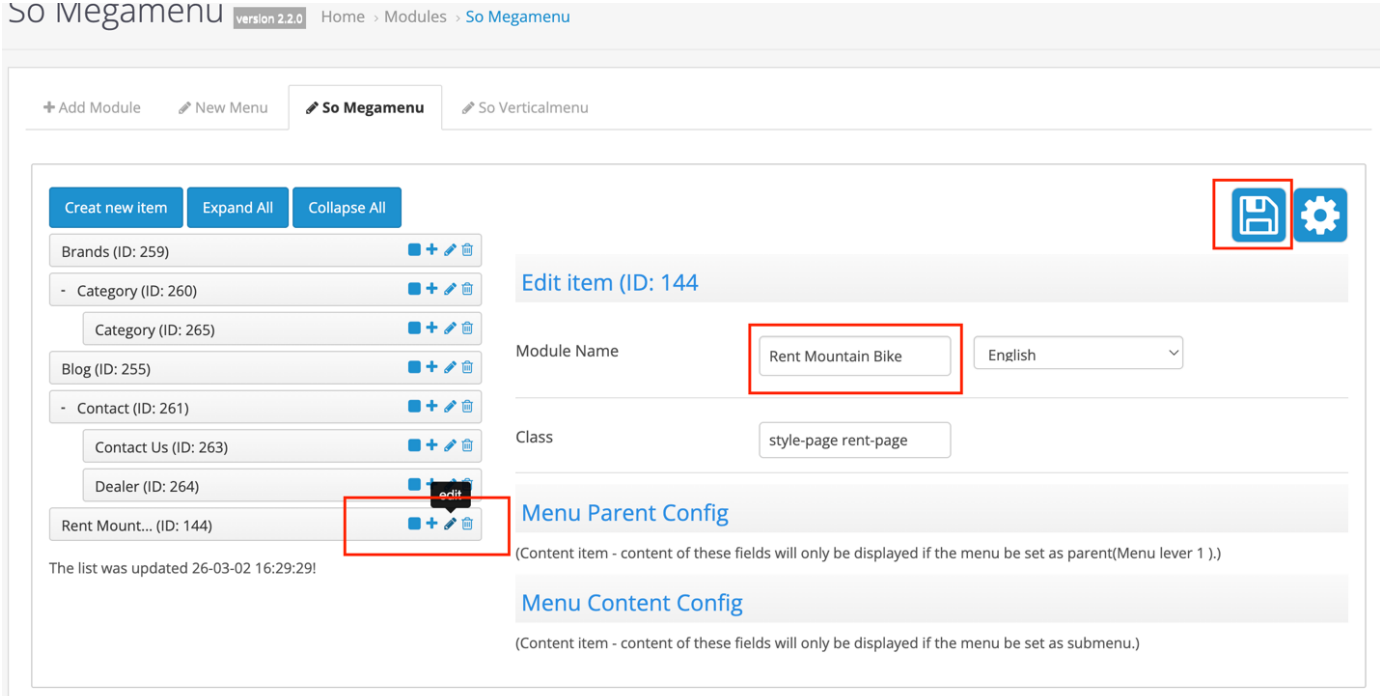This screenshot has height=696, width=1380.
Task: Click the save floppy disk icon
Action: (1258, 215)
